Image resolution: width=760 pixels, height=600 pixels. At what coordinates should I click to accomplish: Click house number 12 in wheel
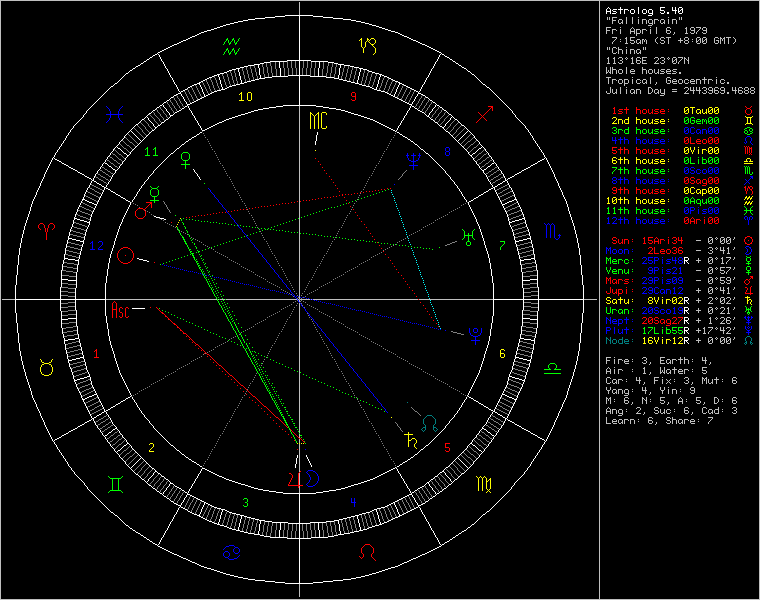tap(96, 245)
